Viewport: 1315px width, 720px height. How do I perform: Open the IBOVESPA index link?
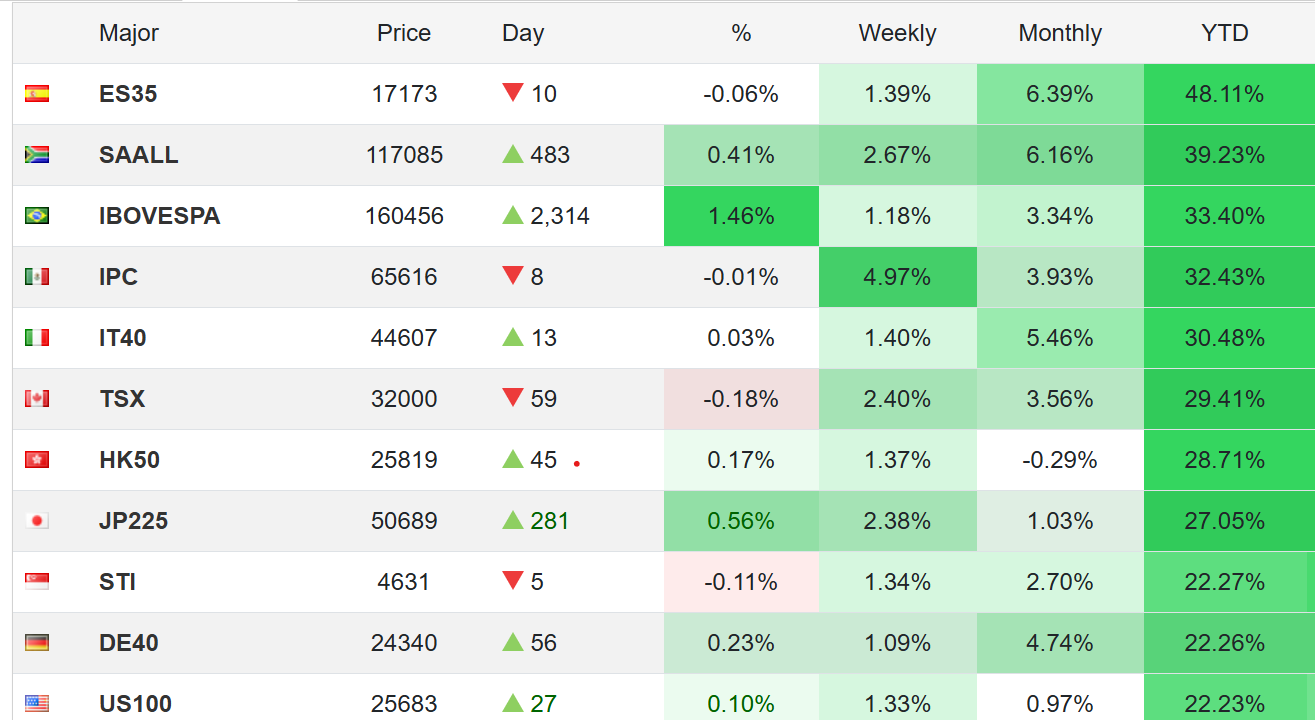159,216
